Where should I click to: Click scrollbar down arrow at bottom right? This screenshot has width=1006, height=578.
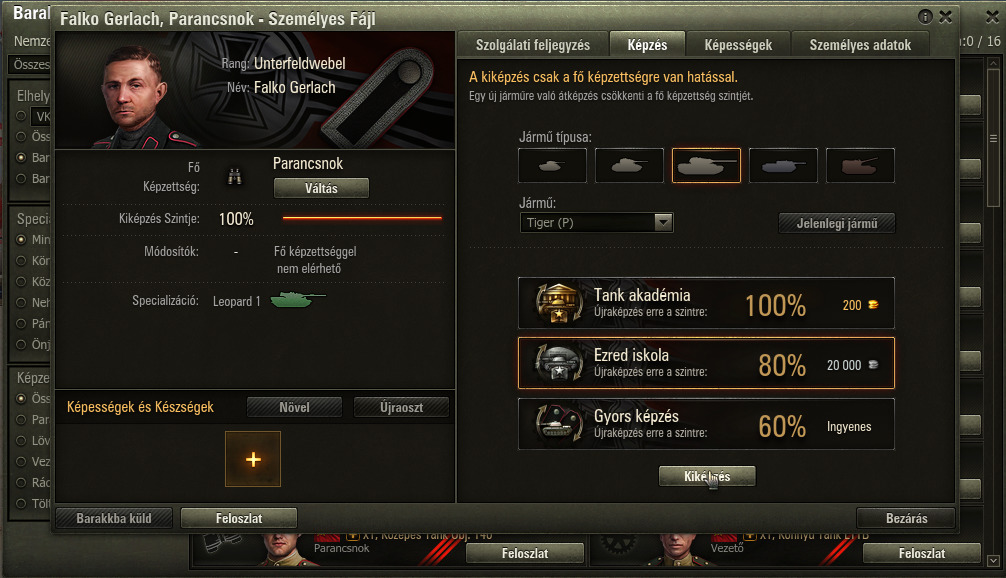point(993,561)
